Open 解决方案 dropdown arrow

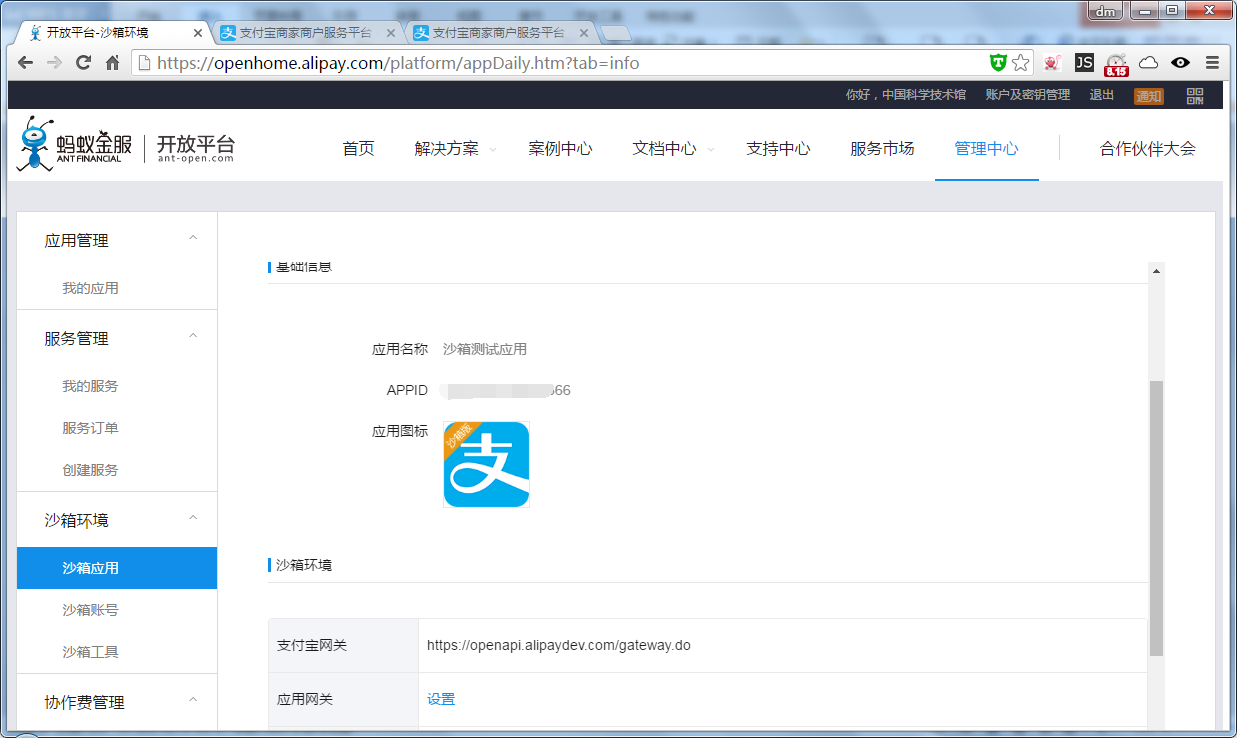(x=492, y=150)
